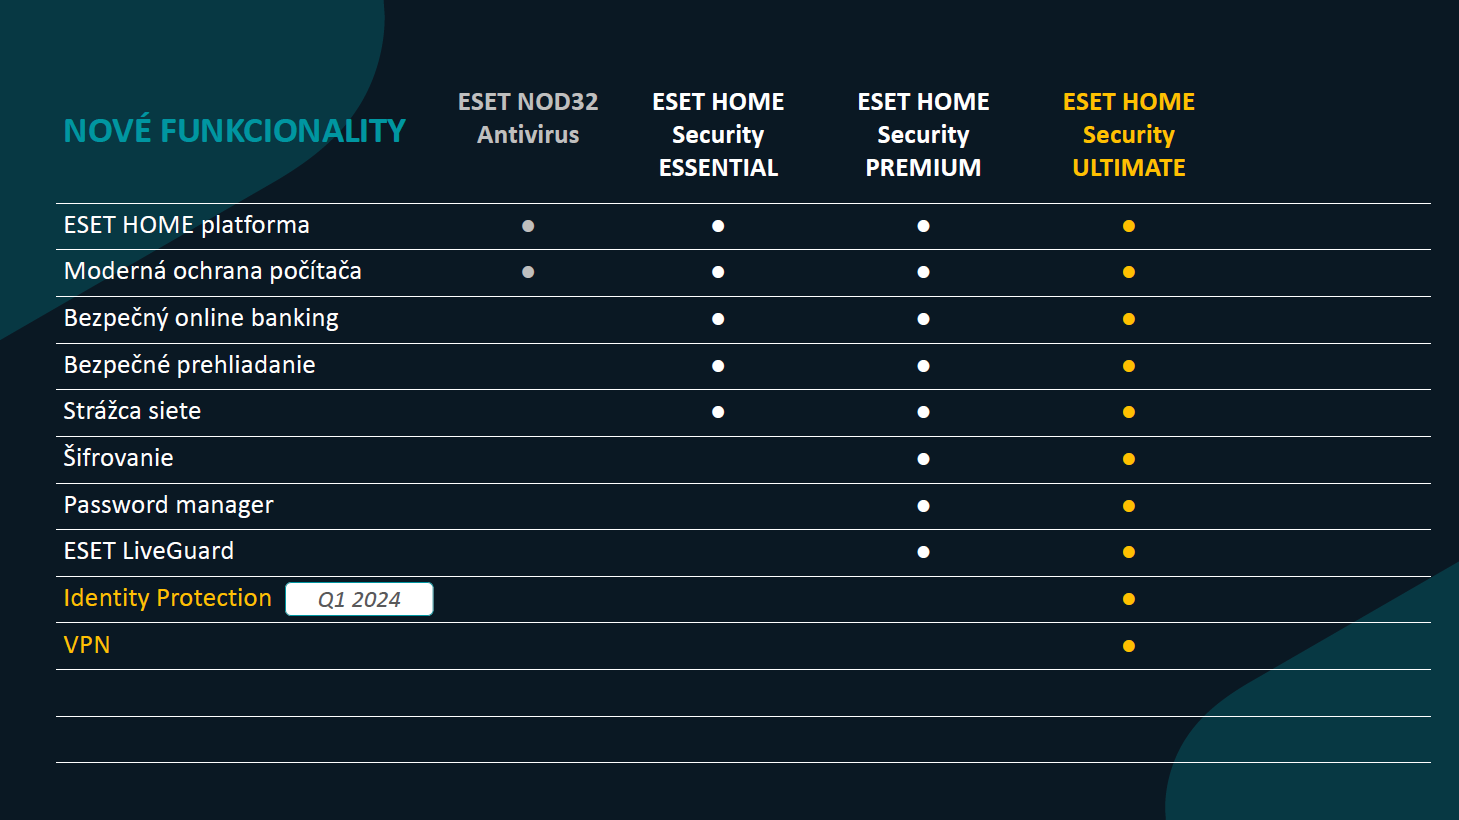Select the ESET HOME Security ESSENTIAL header
This screenshot has height=820, width=1459.
click(718, 135)
